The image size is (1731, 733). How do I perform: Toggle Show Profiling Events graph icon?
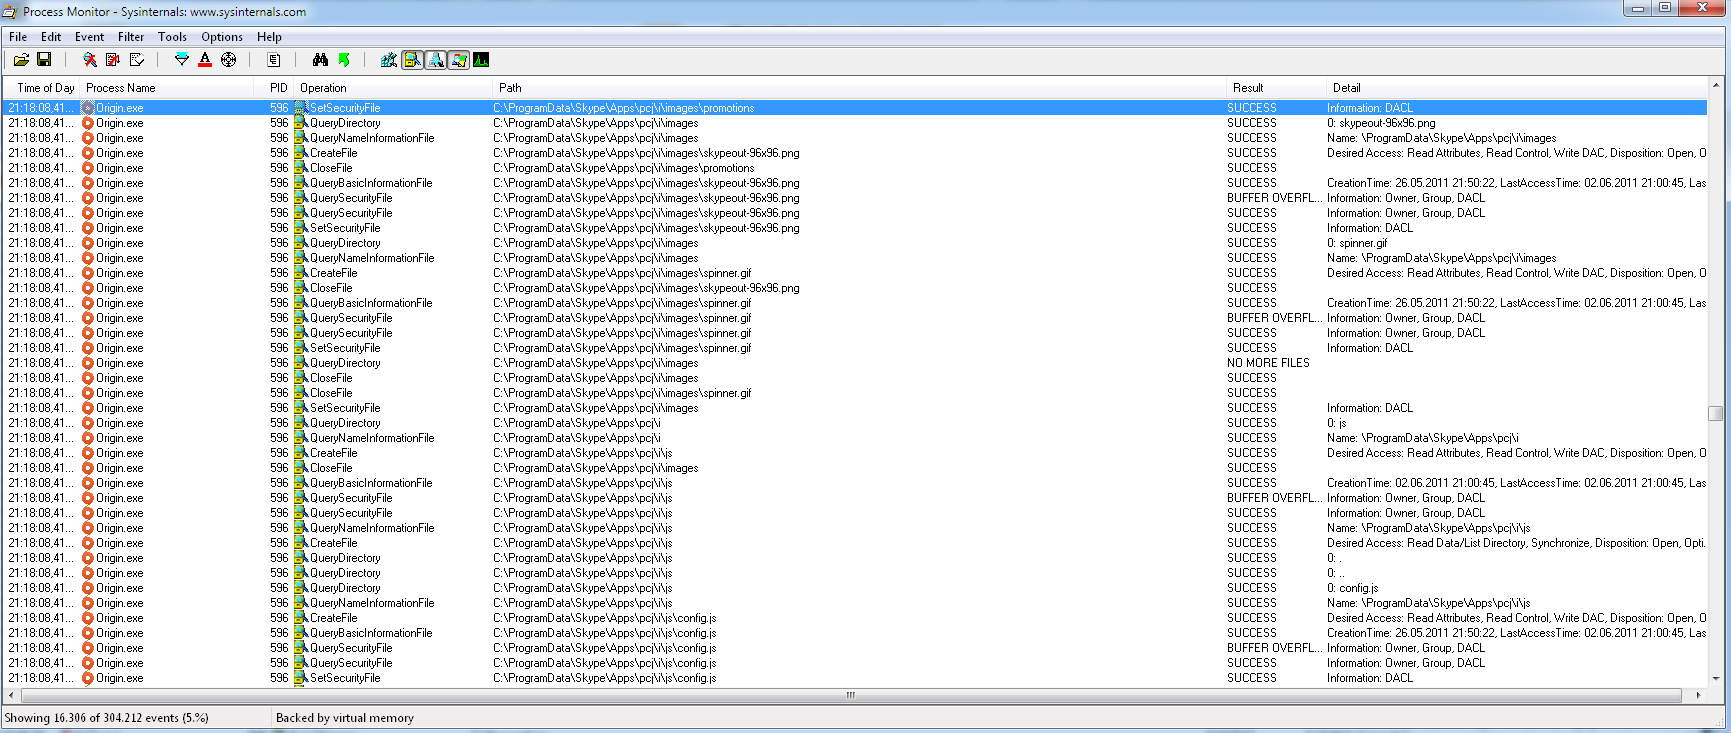[481, 60]
